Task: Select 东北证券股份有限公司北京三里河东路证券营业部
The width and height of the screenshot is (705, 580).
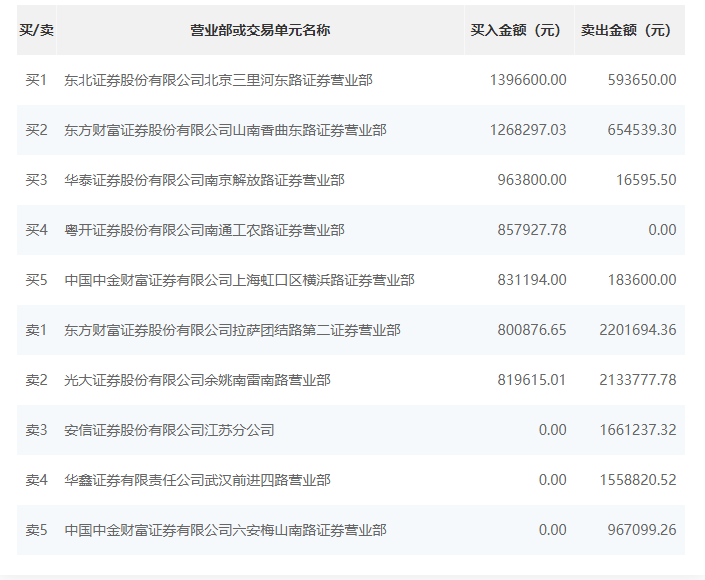Action: click(219, 80)
